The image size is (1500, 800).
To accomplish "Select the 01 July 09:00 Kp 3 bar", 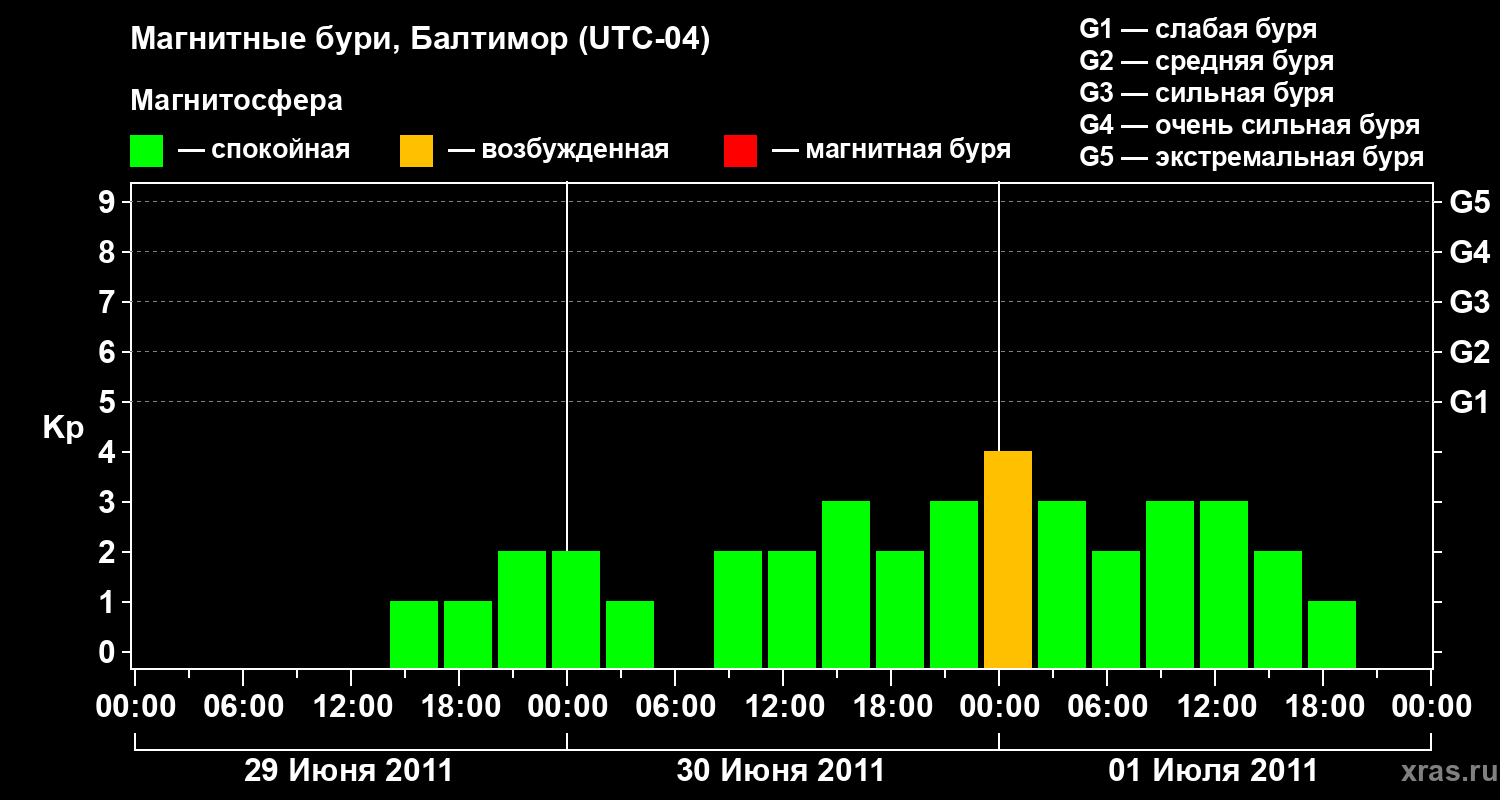I will click(1170, 585).
